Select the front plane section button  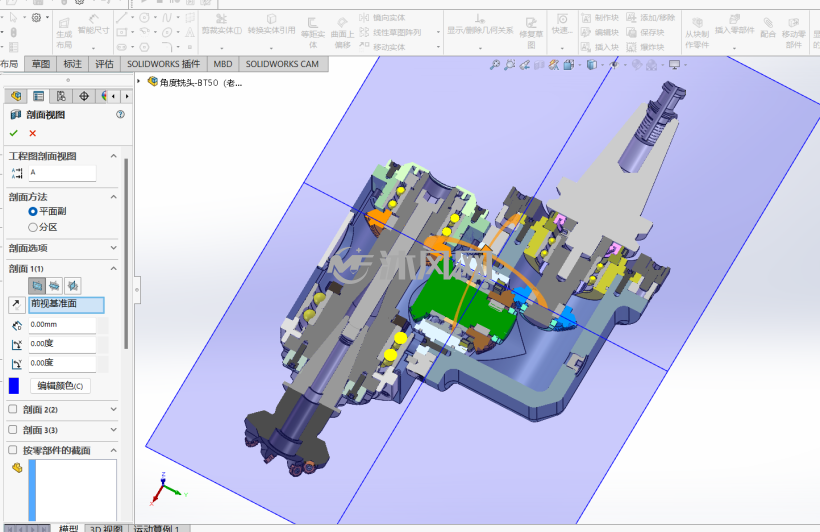point(37,286)
